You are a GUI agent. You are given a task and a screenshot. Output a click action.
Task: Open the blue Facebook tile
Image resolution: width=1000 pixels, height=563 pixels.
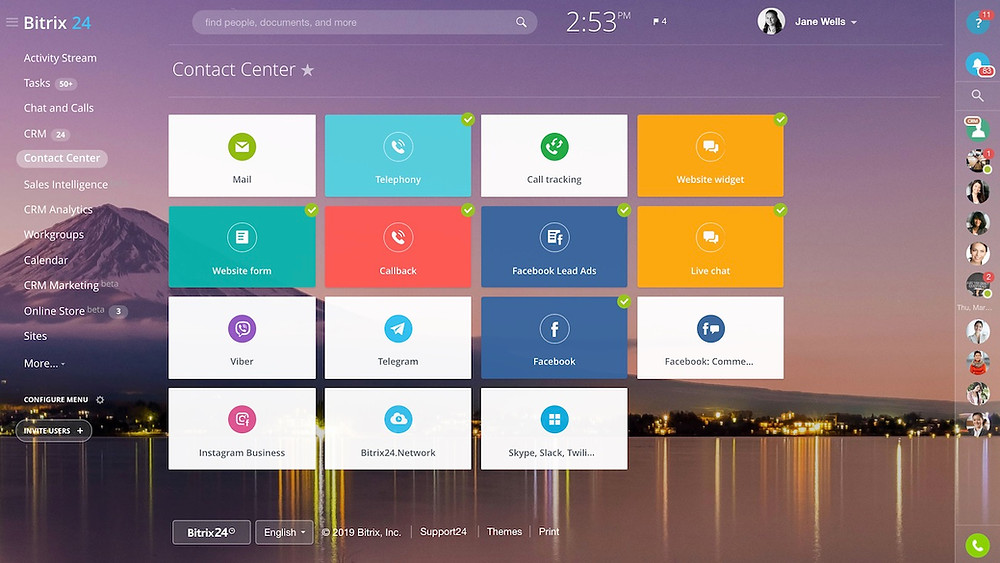pyautogui.click(x=554, y=338)
